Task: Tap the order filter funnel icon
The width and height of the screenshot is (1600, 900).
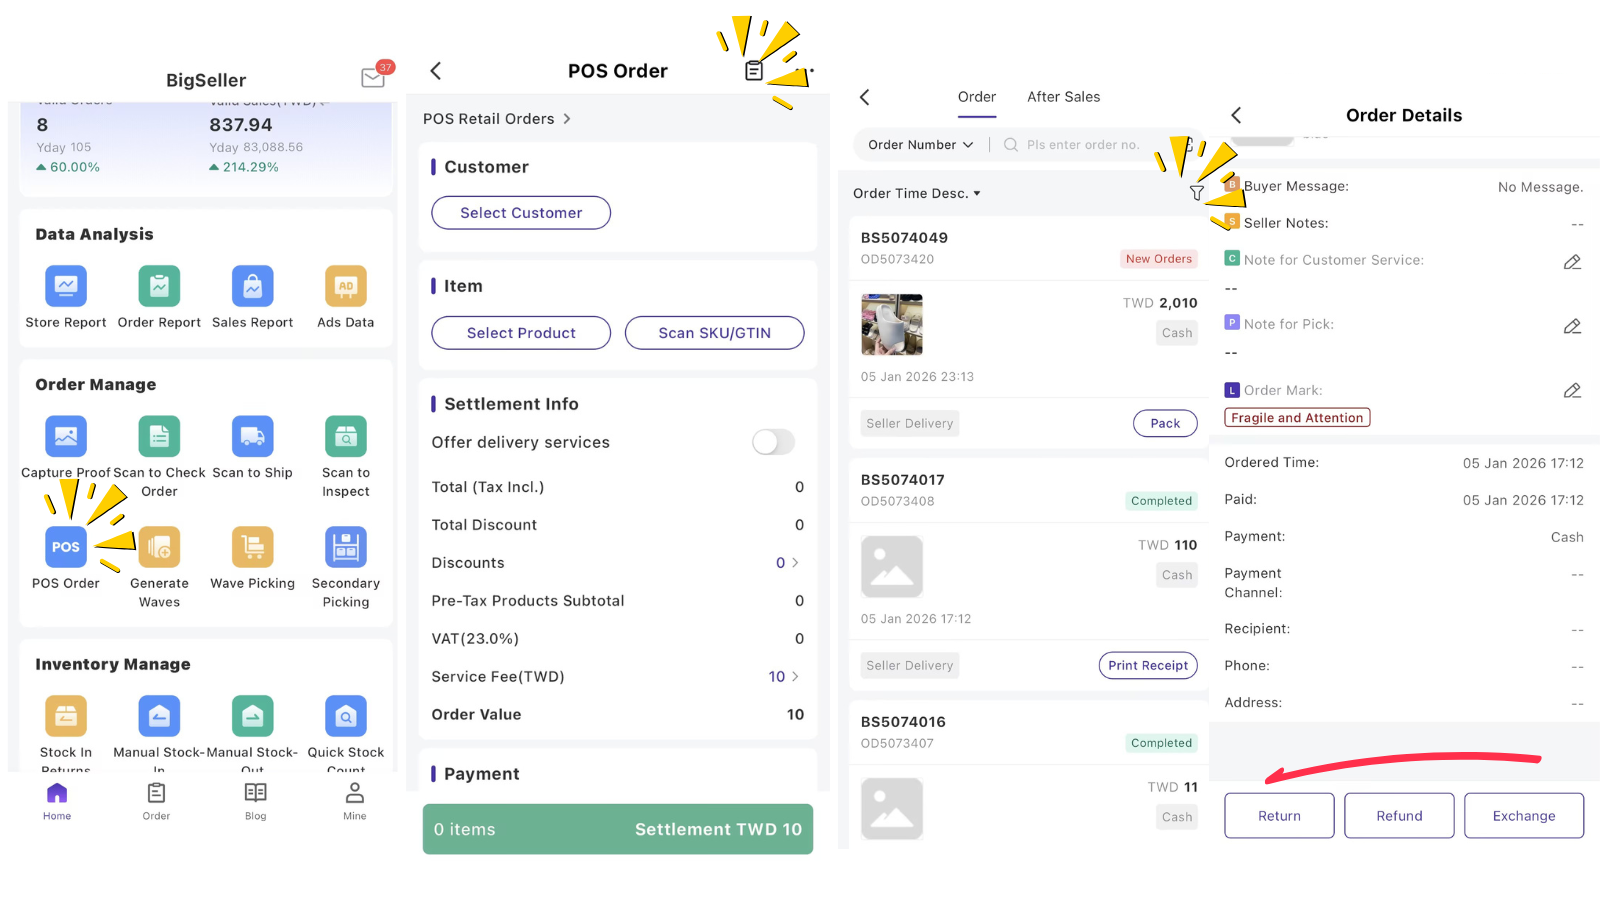Action: (x=1197, y=193)
